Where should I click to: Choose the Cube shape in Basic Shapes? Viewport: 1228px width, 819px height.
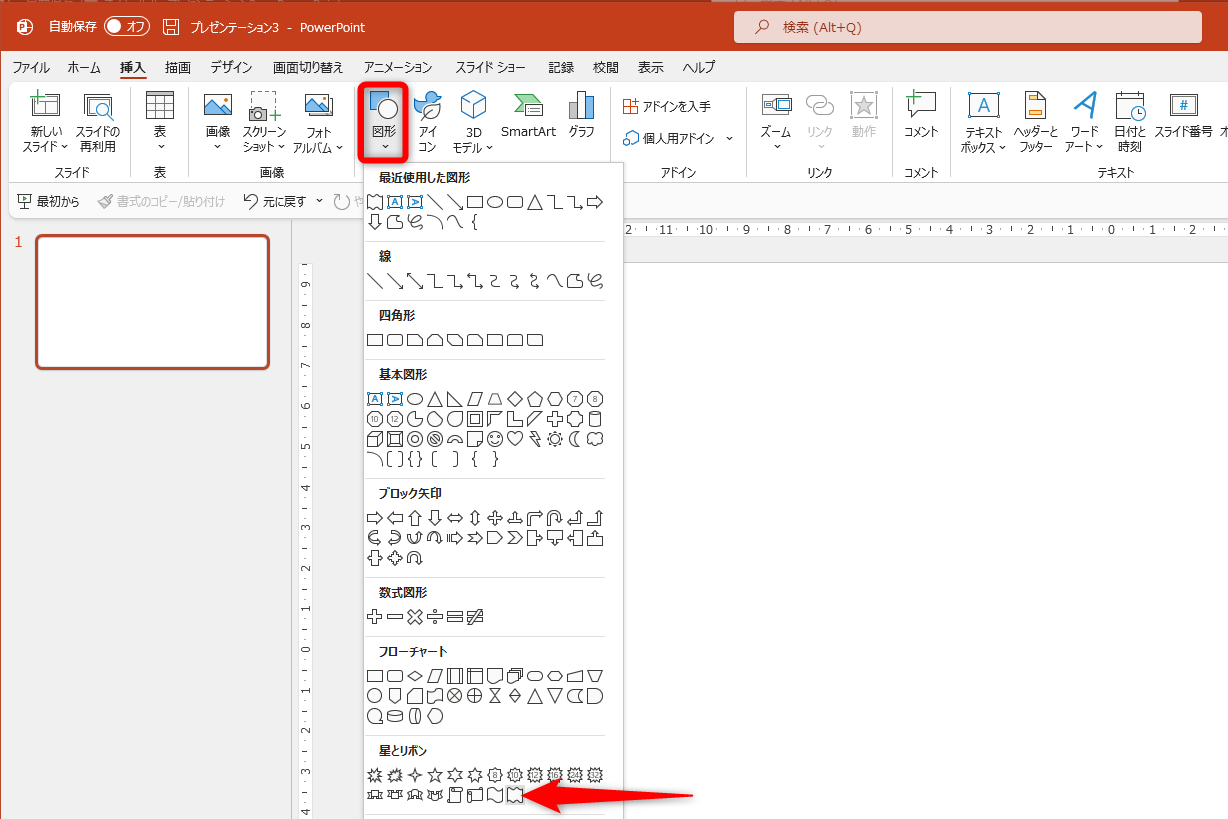pyautogui.click(x=375, y=439)
